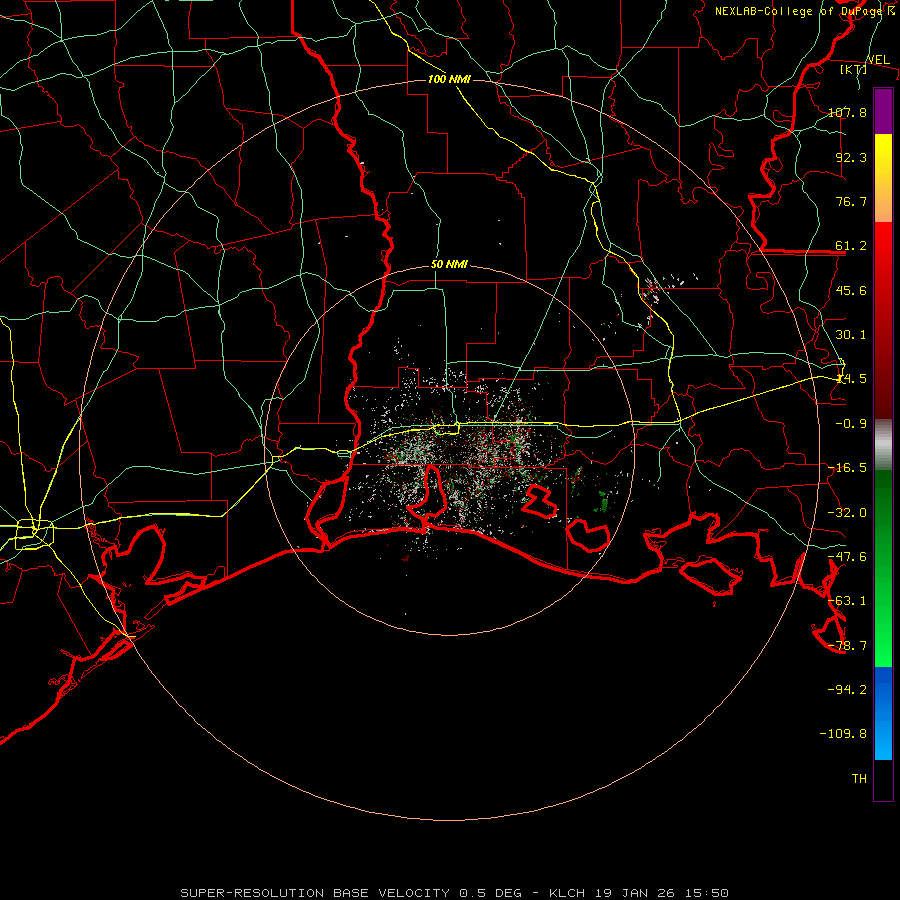Click the 45.6 velocity scale value
This screenshot has width=900, height=900.
(851, 290)
